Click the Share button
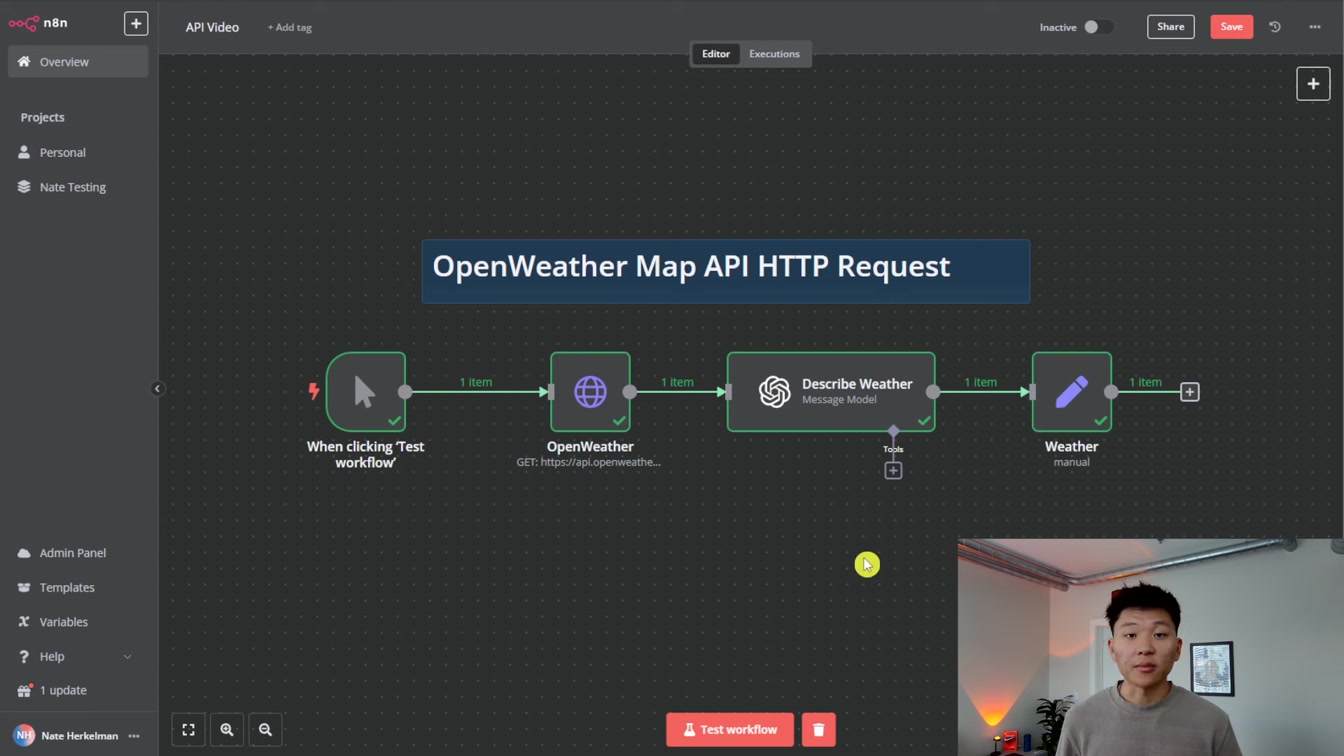The width and height of the screenshot is (1344, 756). [x=1170, y=27]
